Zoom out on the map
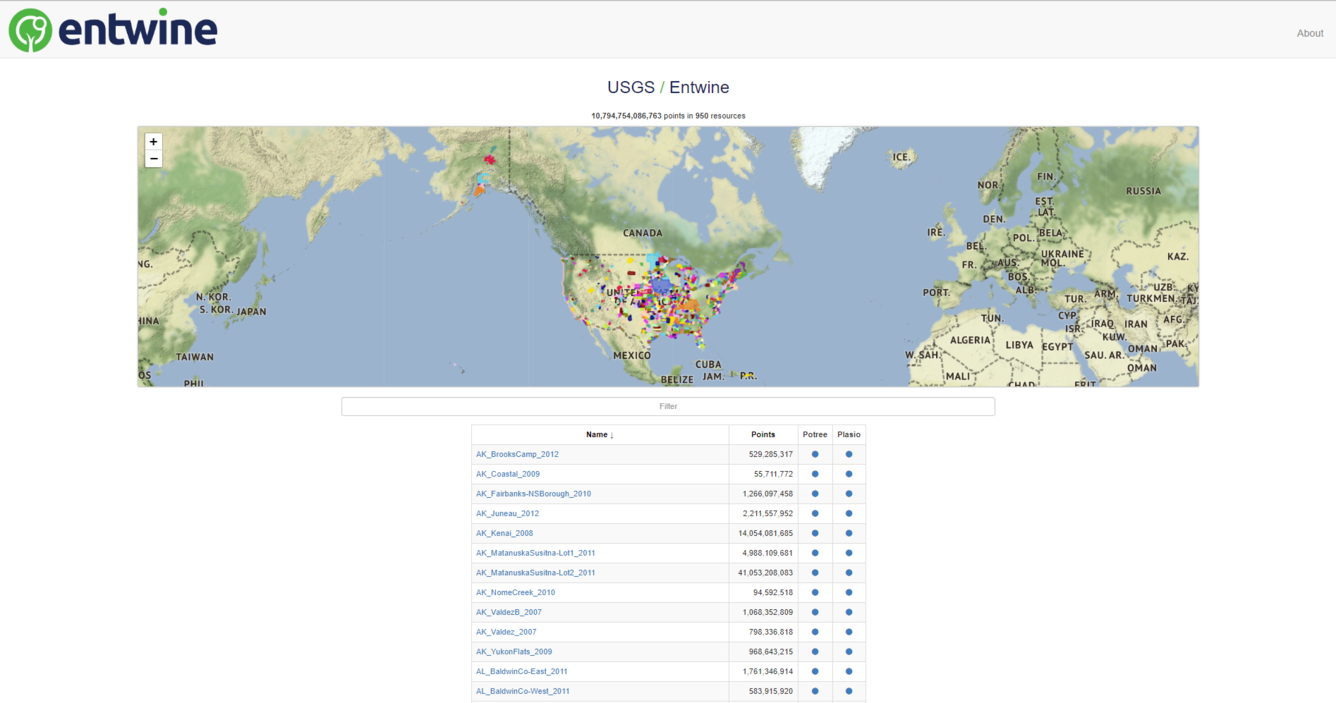This screenshot has width=1336, height=703. click(153, 158)
